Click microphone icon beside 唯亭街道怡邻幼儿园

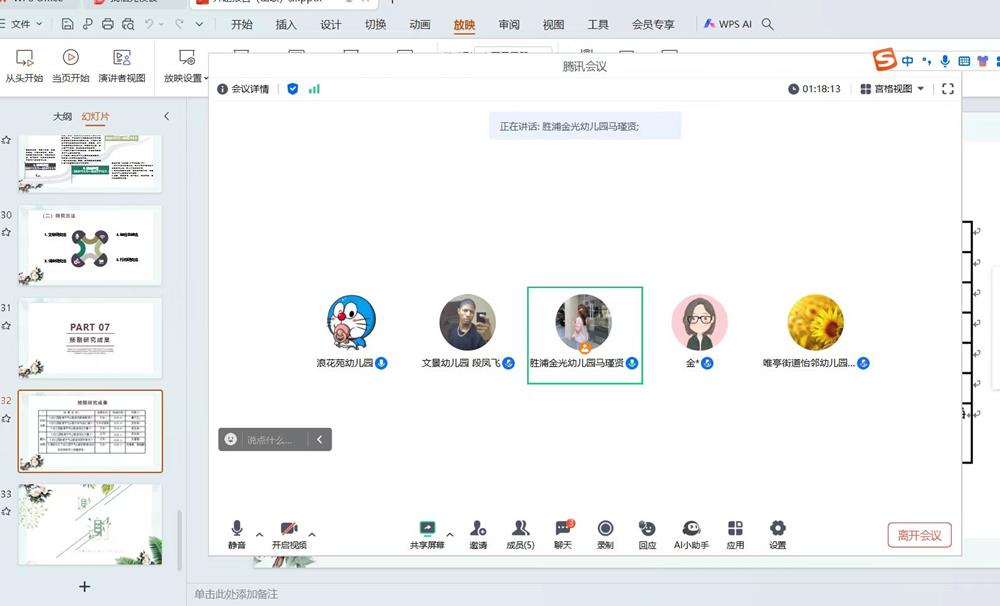[864, 363]
